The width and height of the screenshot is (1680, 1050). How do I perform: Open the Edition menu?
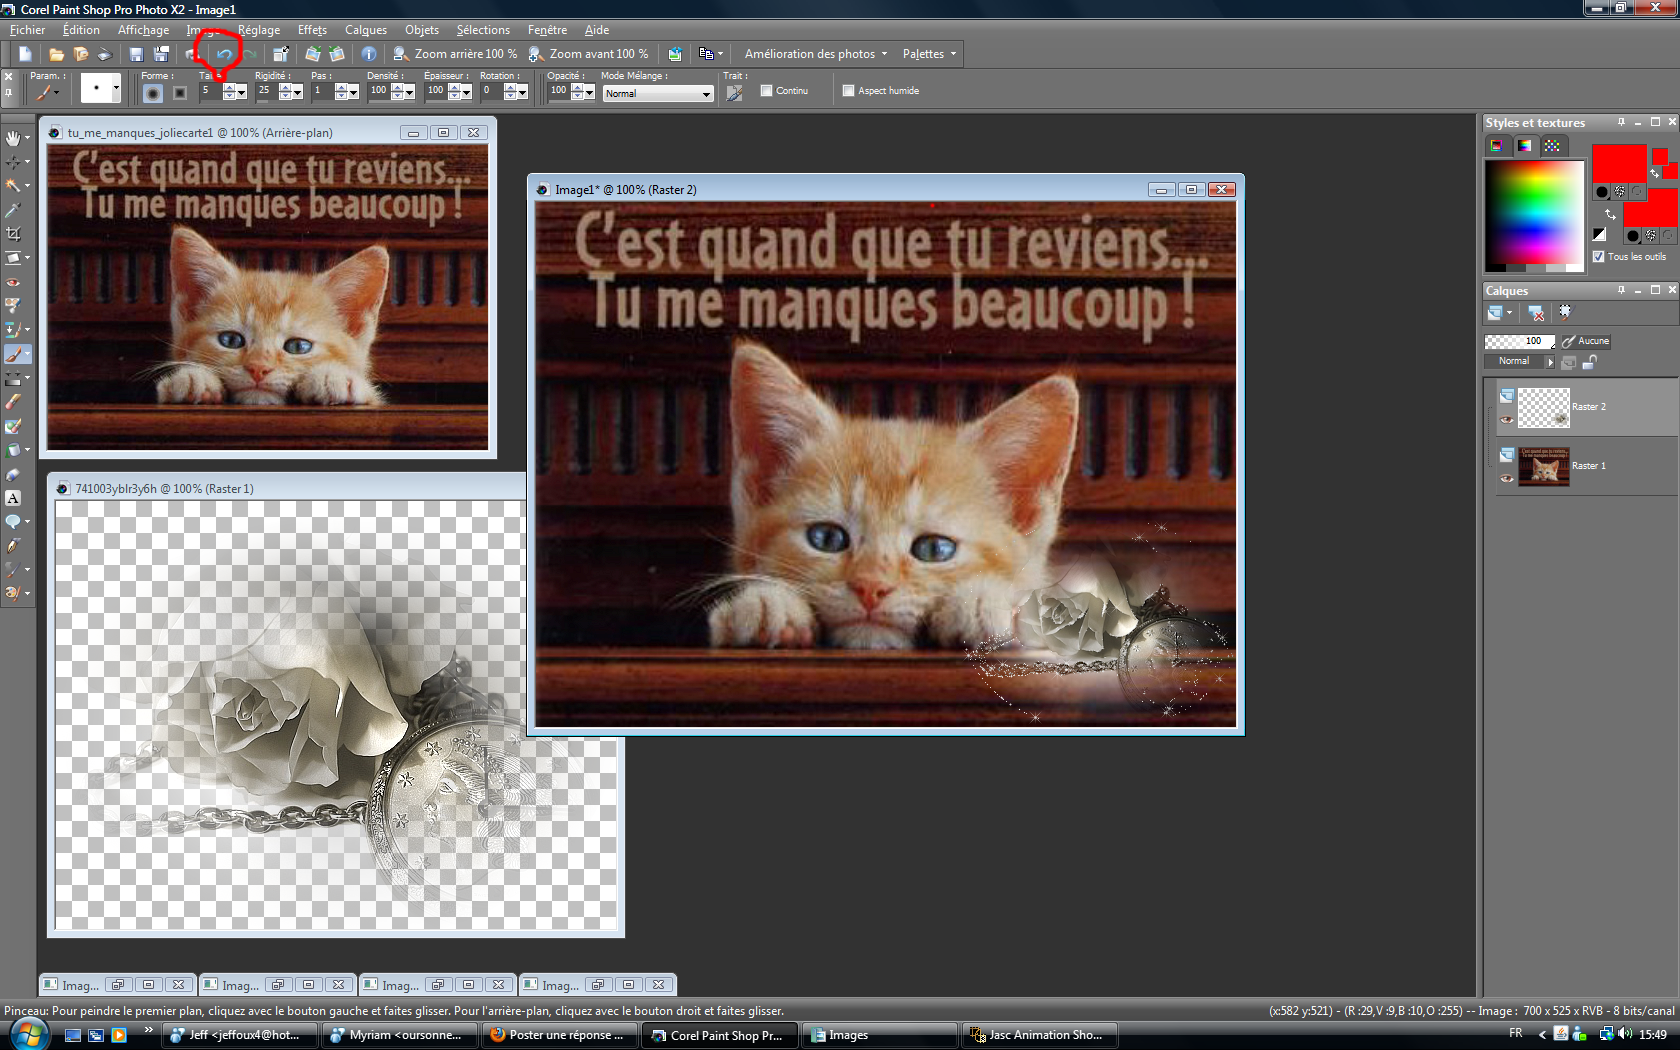(81, 30)
